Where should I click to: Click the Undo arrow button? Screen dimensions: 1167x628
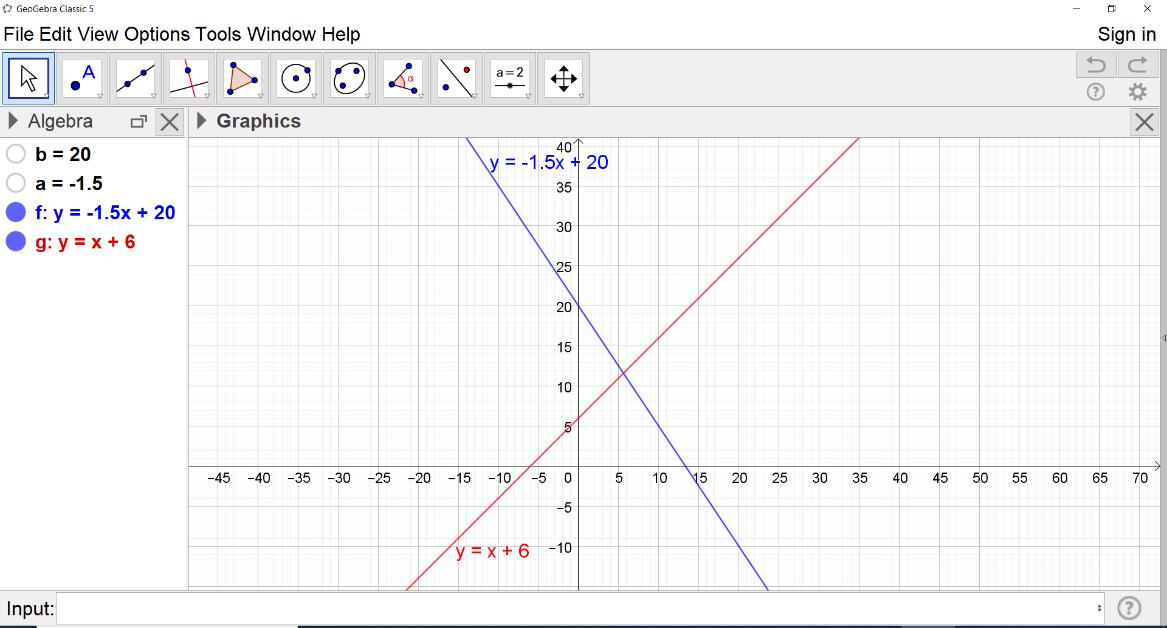(1096, 65)
